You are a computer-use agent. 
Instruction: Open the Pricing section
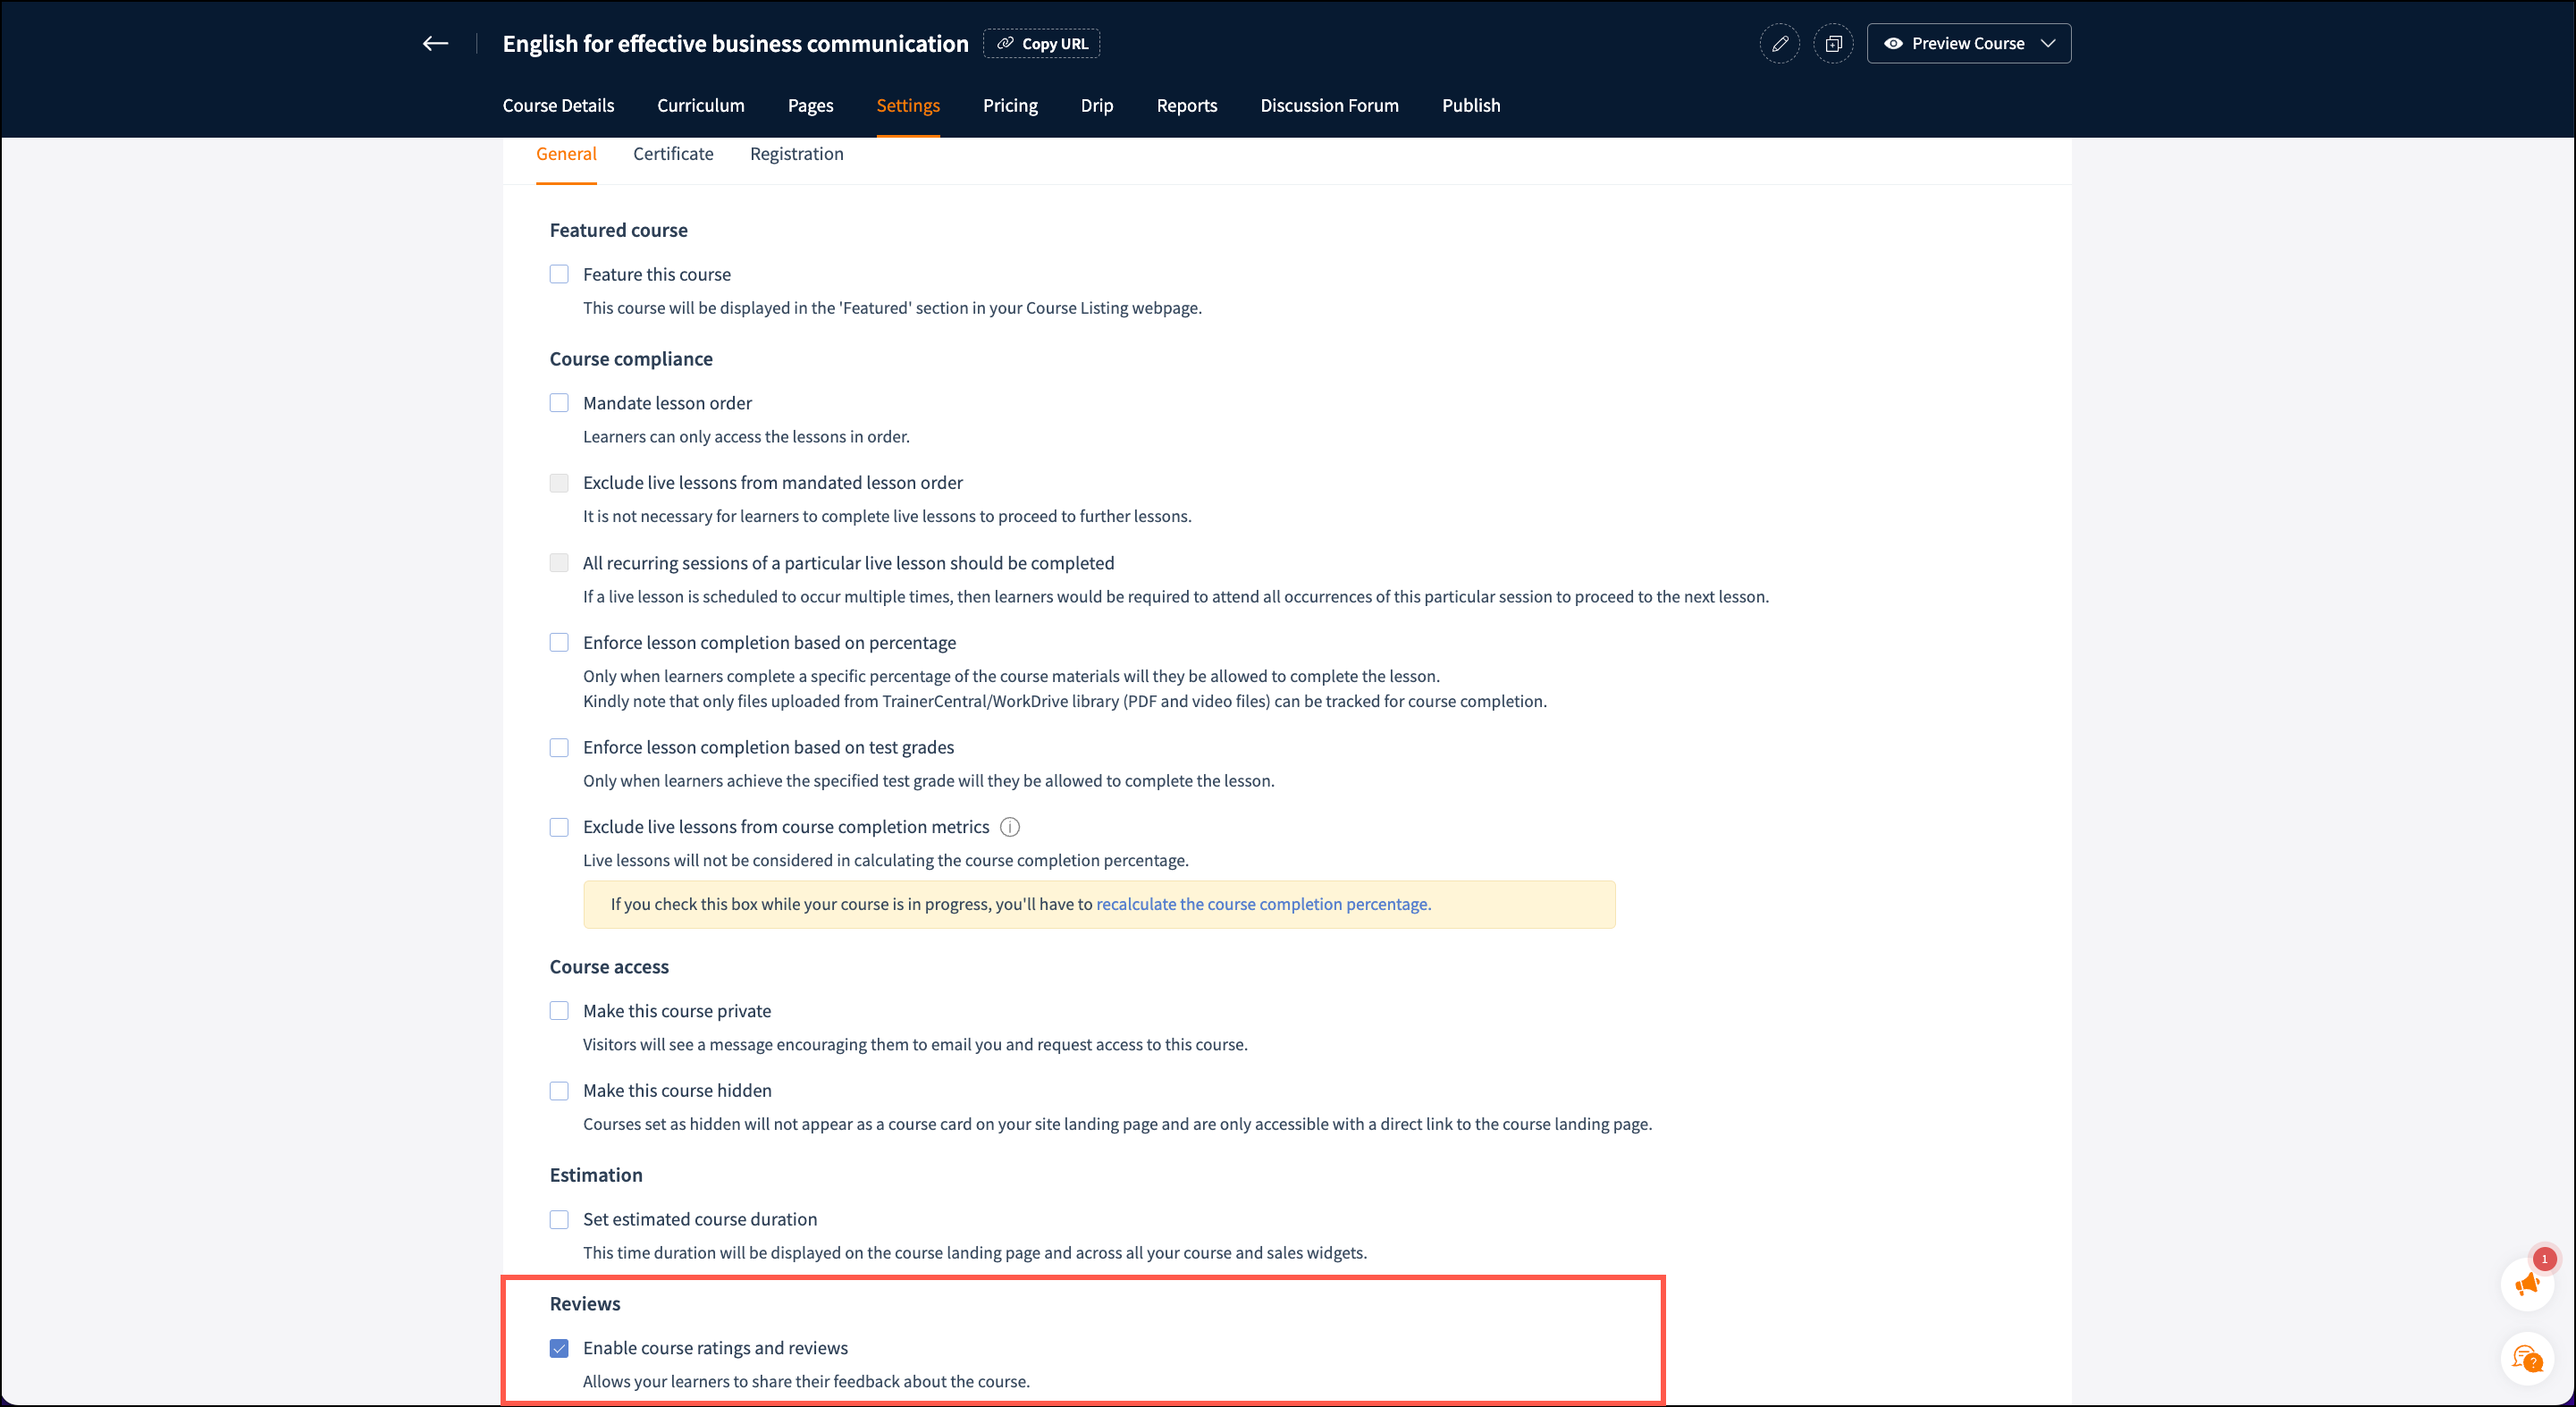pos(1010,105)
